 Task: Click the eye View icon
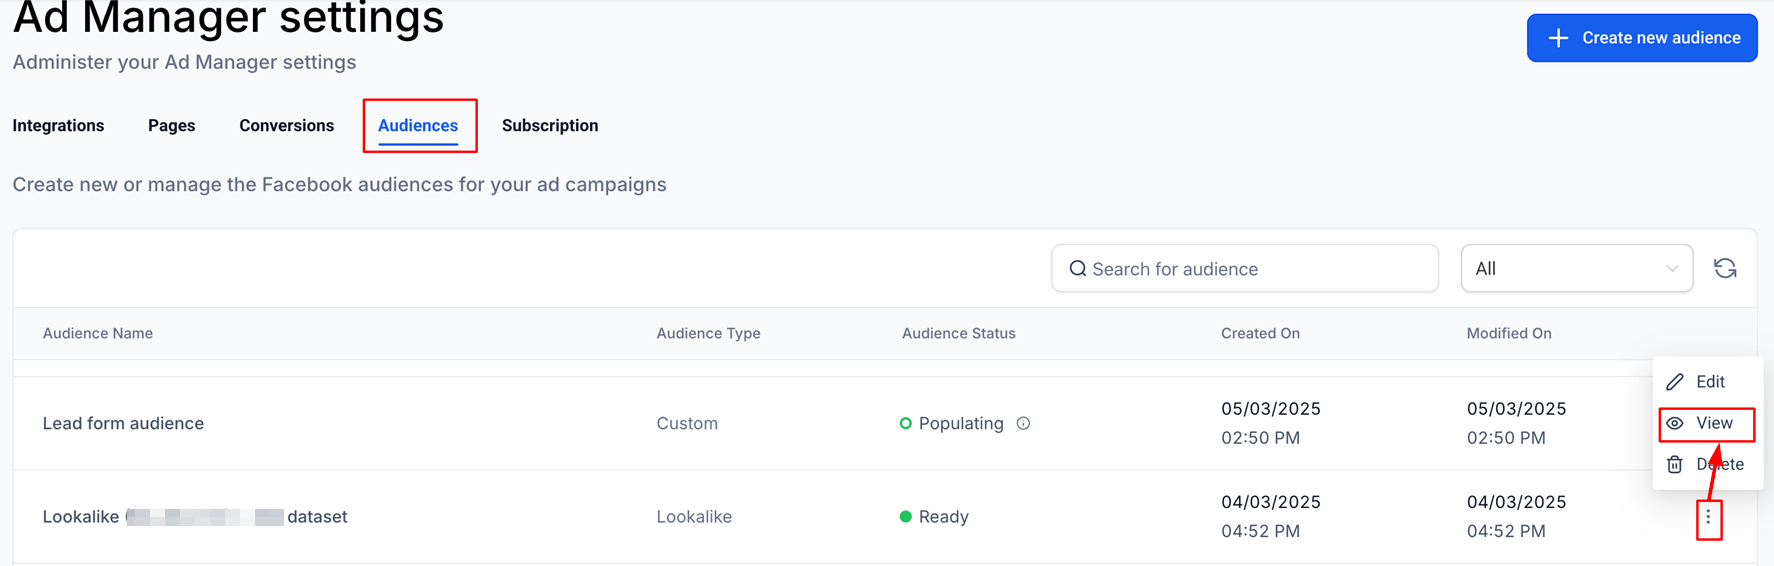pos(1675,423)
